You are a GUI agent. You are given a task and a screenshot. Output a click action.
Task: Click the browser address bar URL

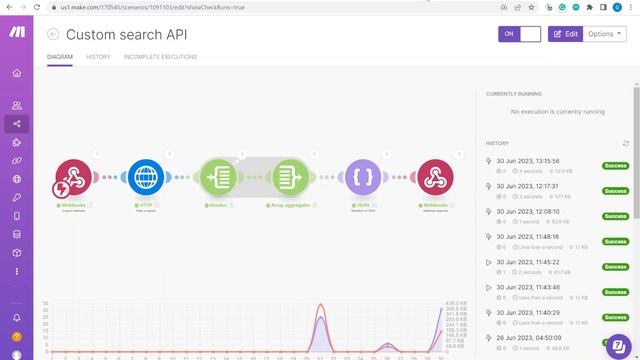[x=153, y=7]
